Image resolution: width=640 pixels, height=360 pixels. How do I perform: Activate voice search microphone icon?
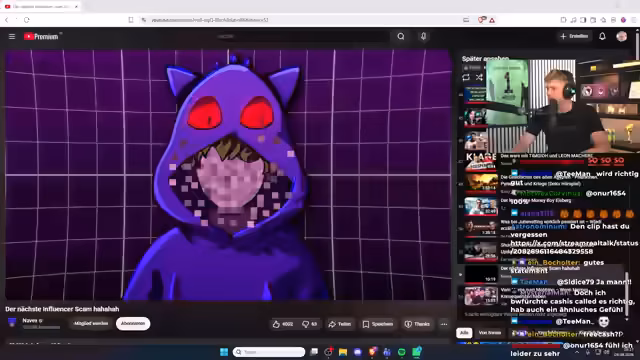[423, 36]
